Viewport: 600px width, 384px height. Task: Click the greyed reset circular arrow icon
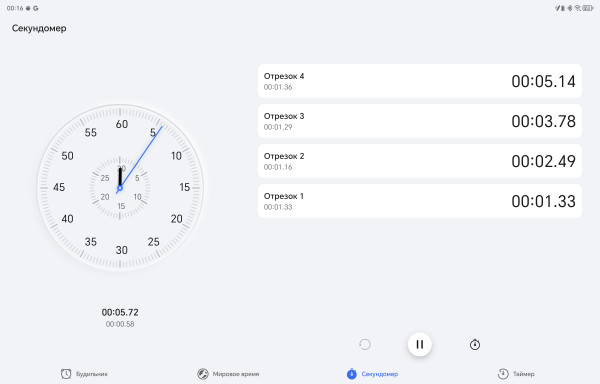365,344
